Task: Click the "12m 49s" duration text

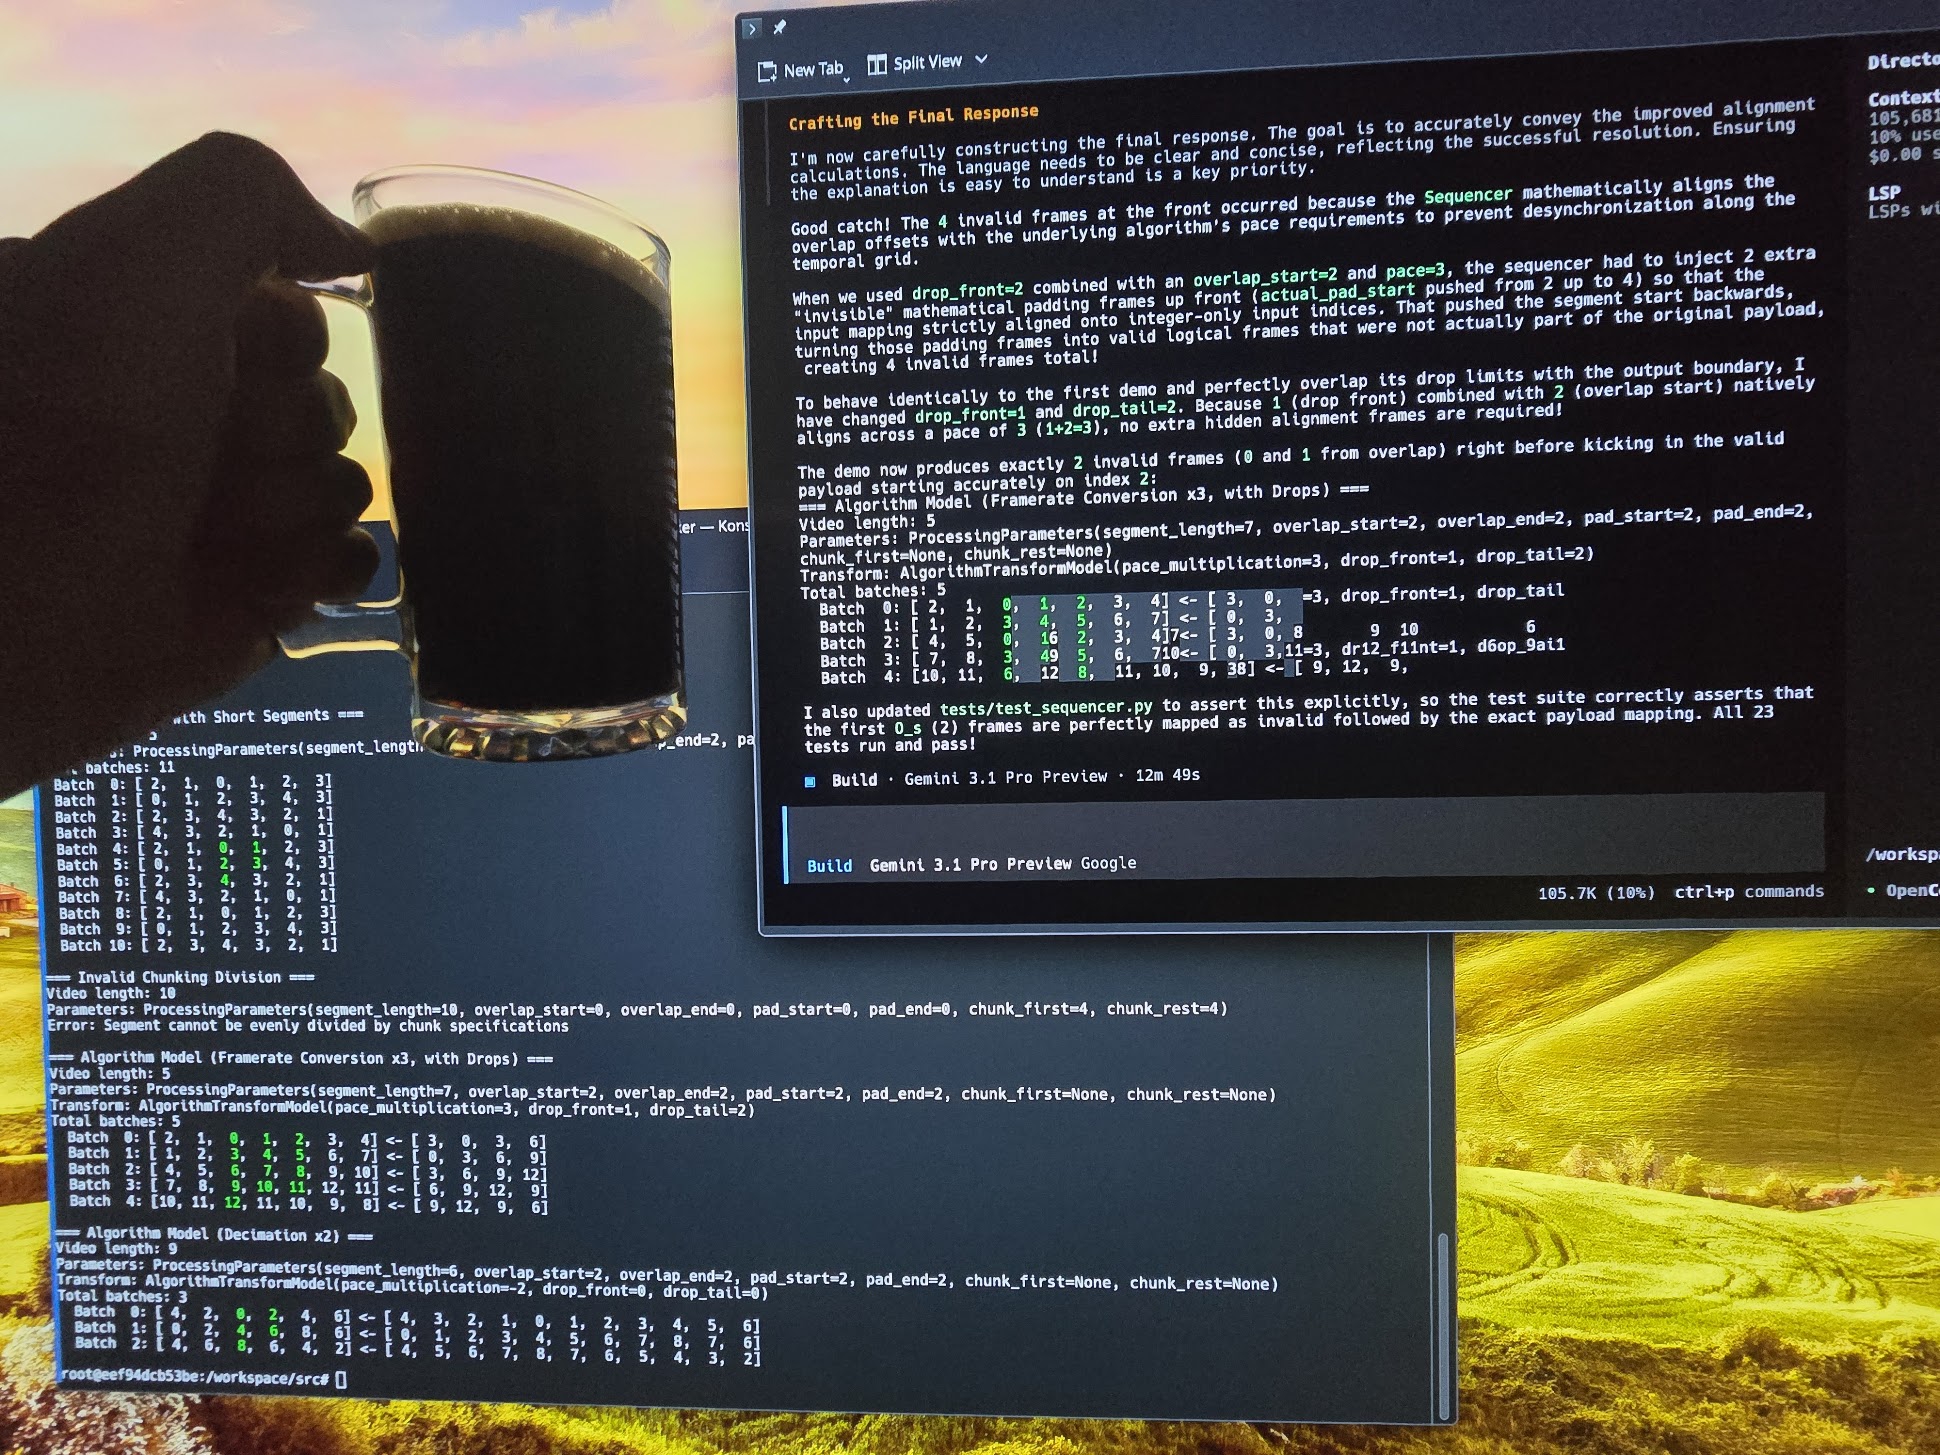Action: [1167, 775]
